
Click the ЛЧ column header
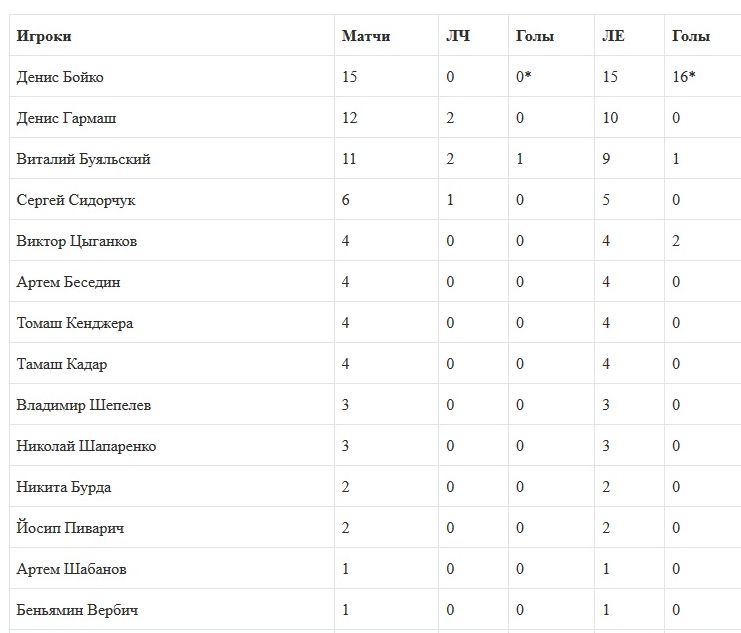(x=458, y=36)
